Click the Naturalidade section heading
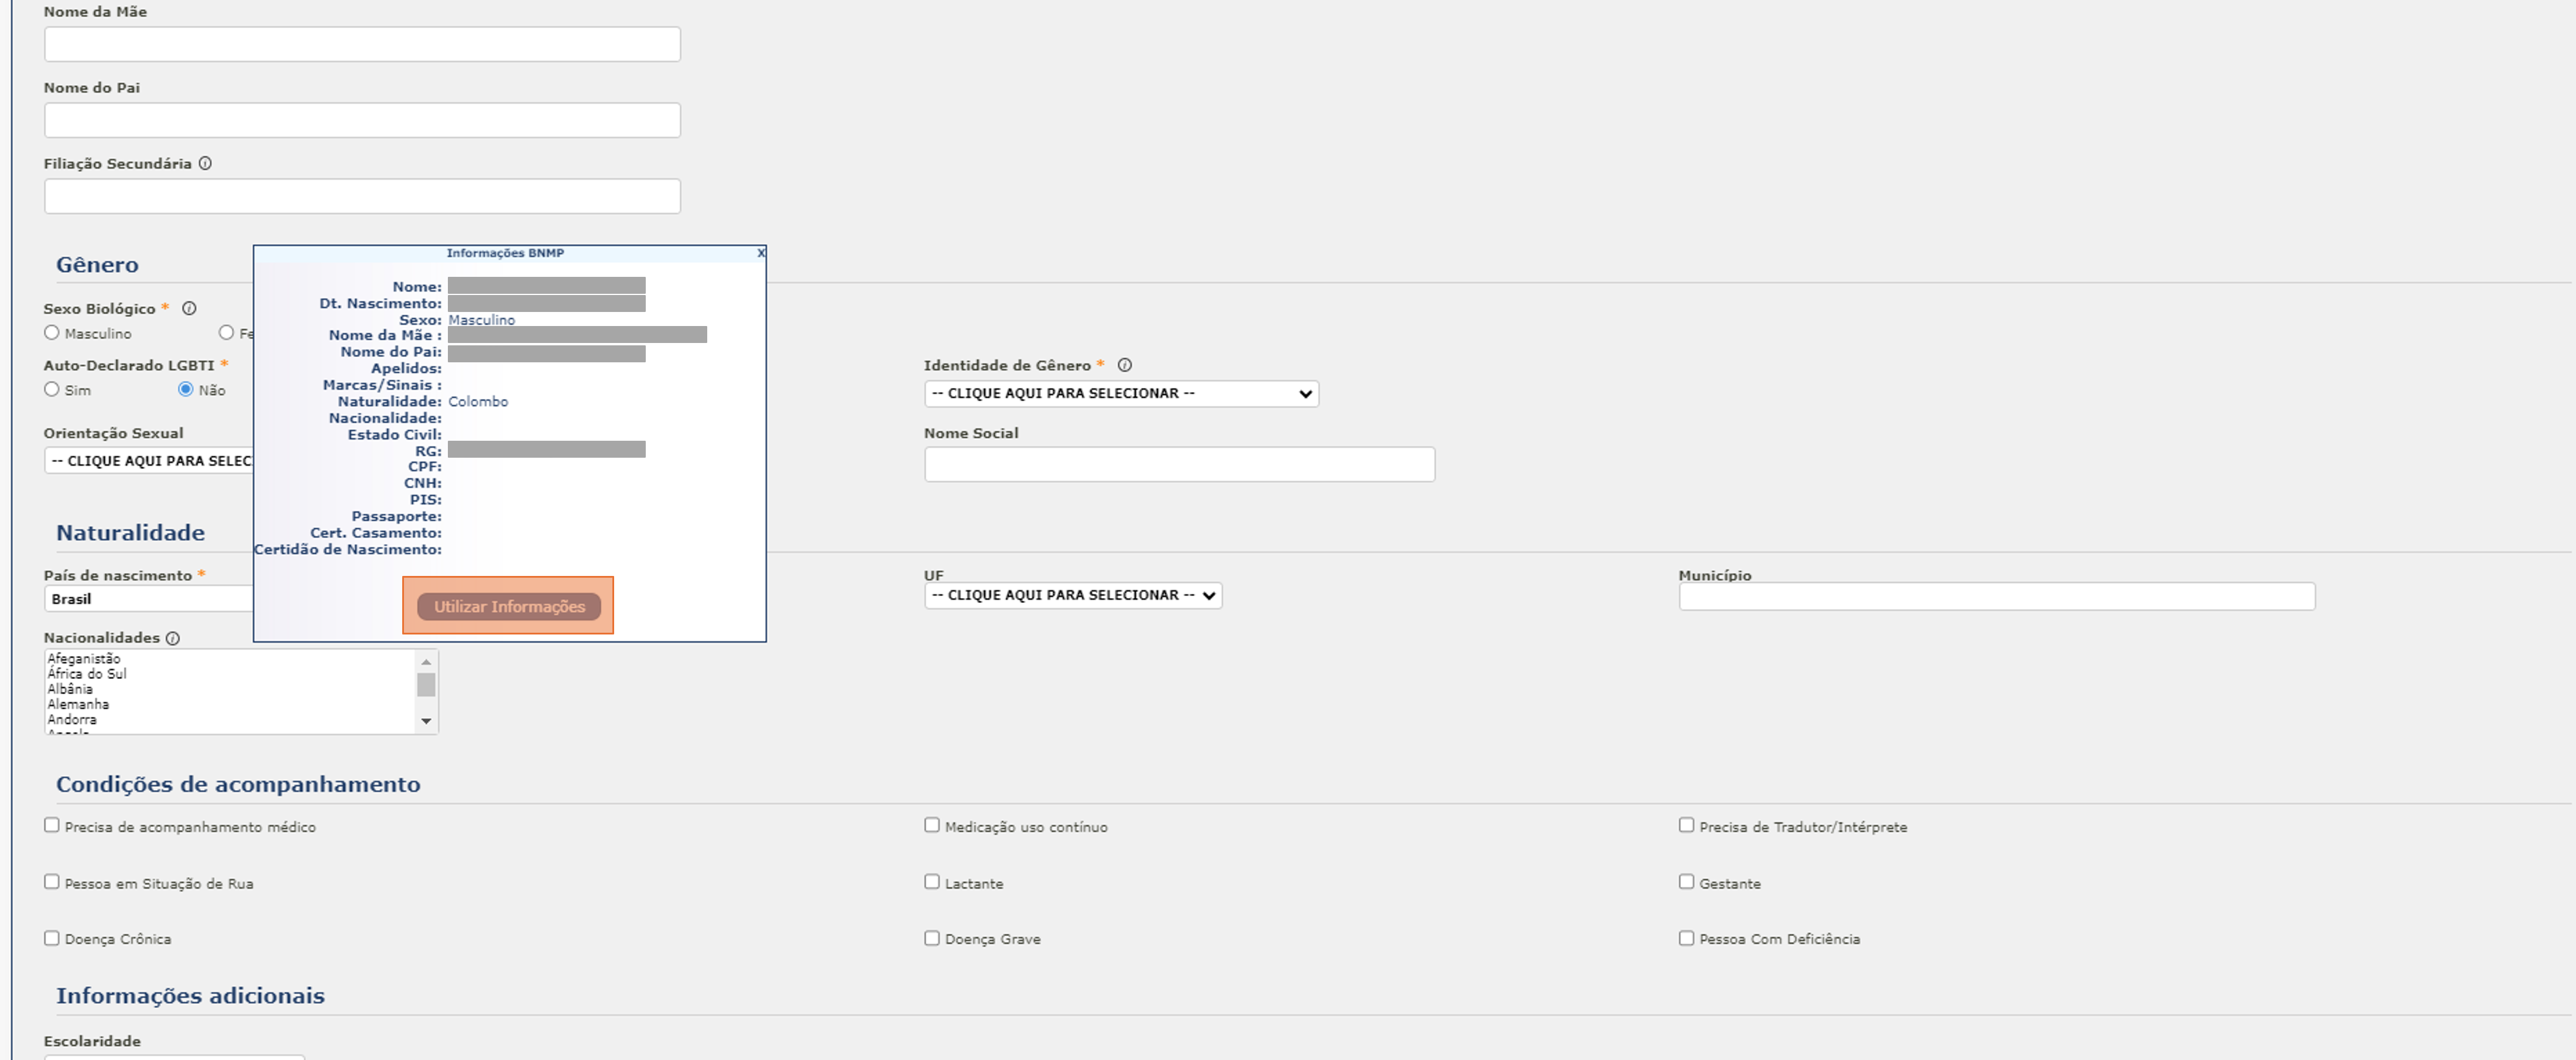The height and width of the screenshot is (1060, 2576). [130, 533]
